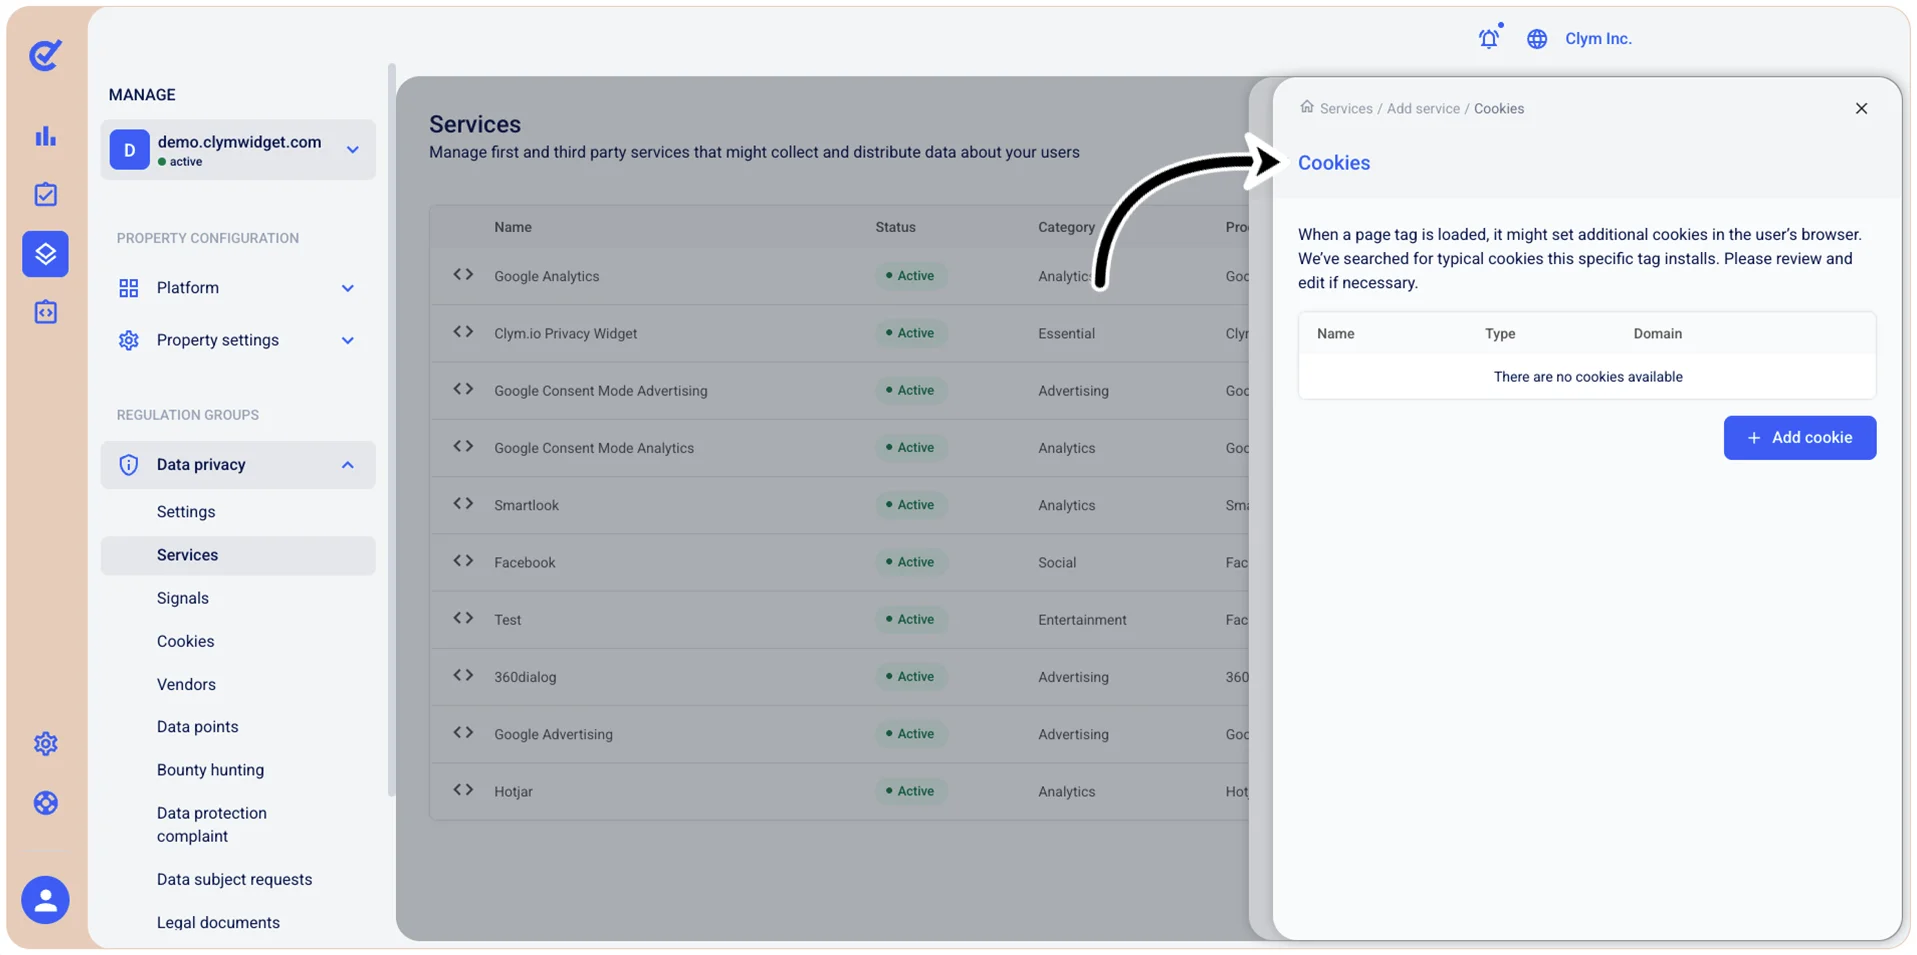The height and width of the screenshot is (955, 1917).
Task: Click the Add cookie button
Action: tap(1799, 438)
